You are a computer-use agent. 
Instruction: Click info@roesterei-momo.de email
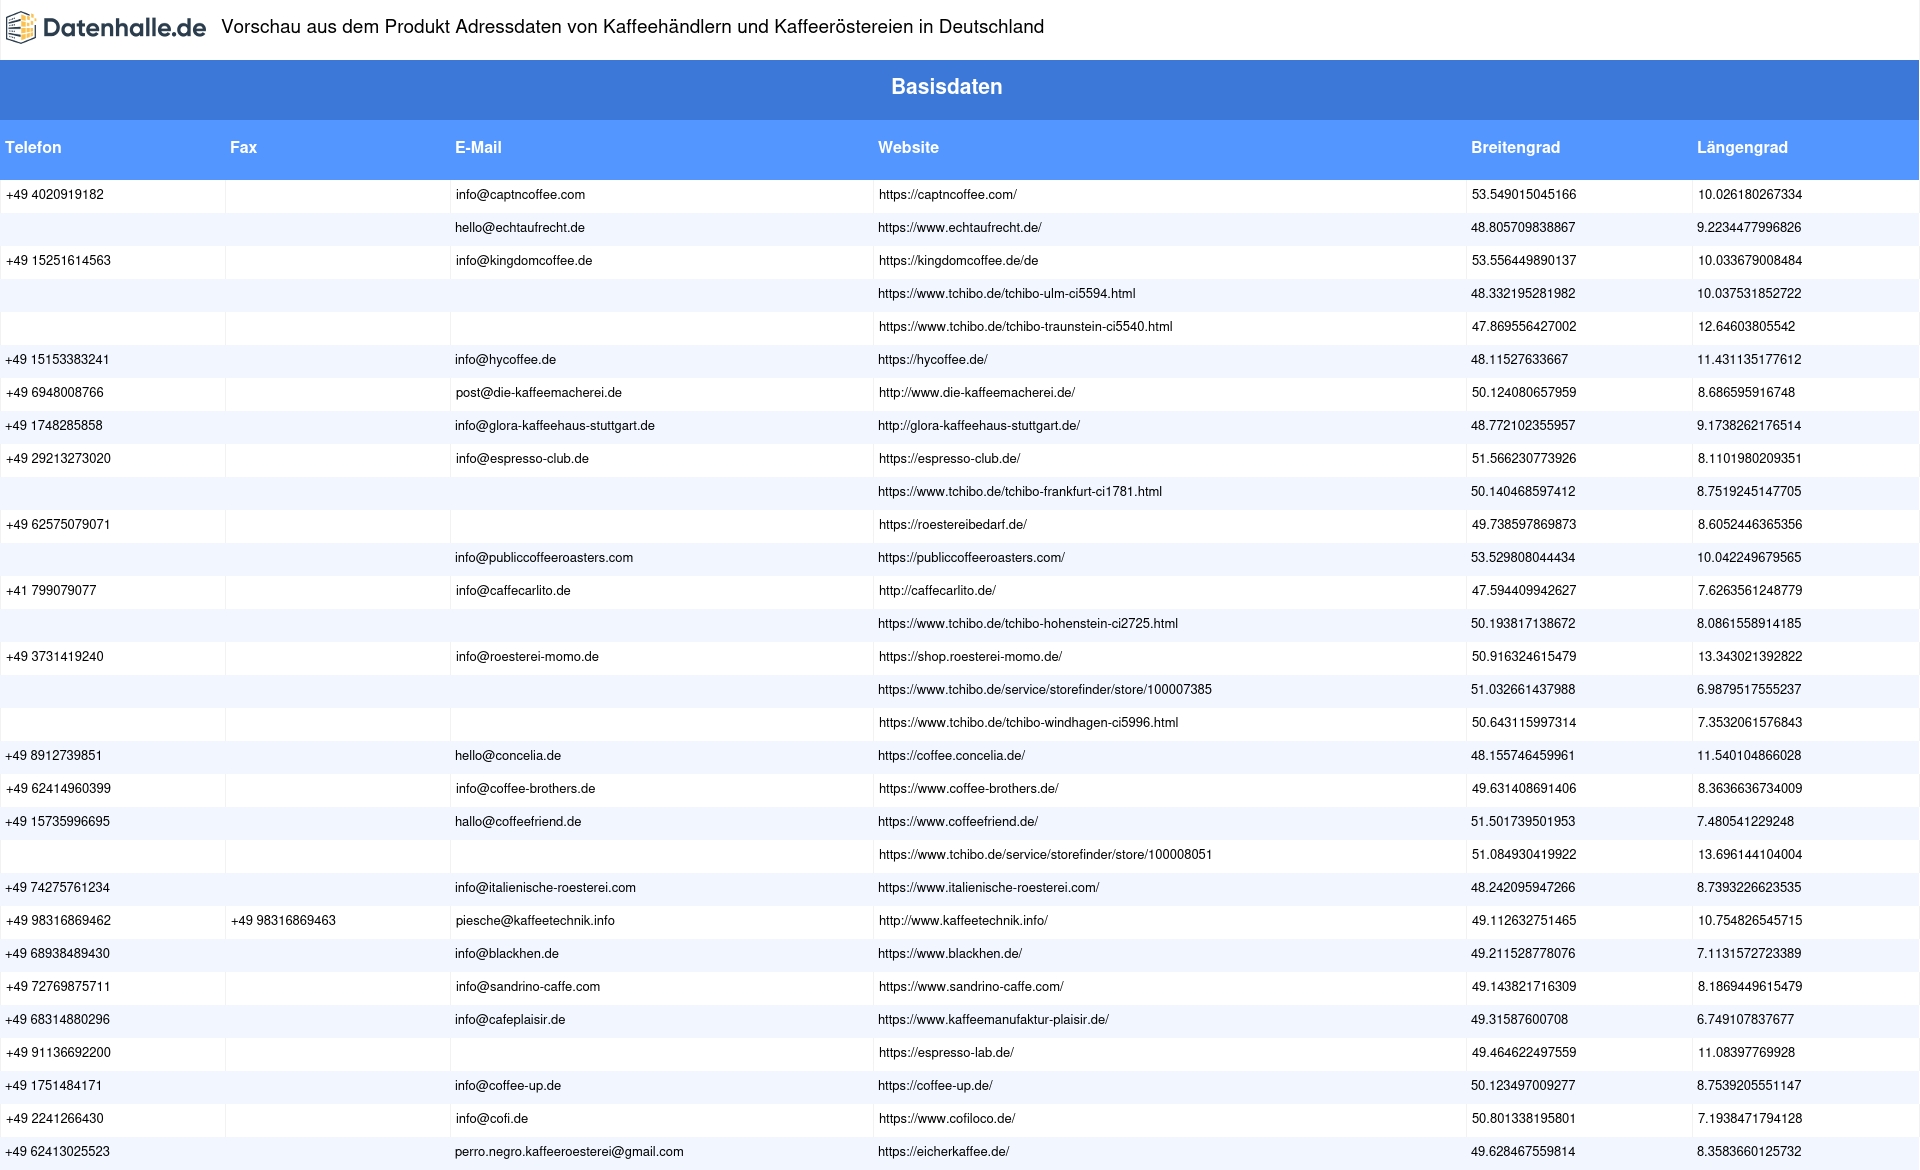(x=527, y=657)
